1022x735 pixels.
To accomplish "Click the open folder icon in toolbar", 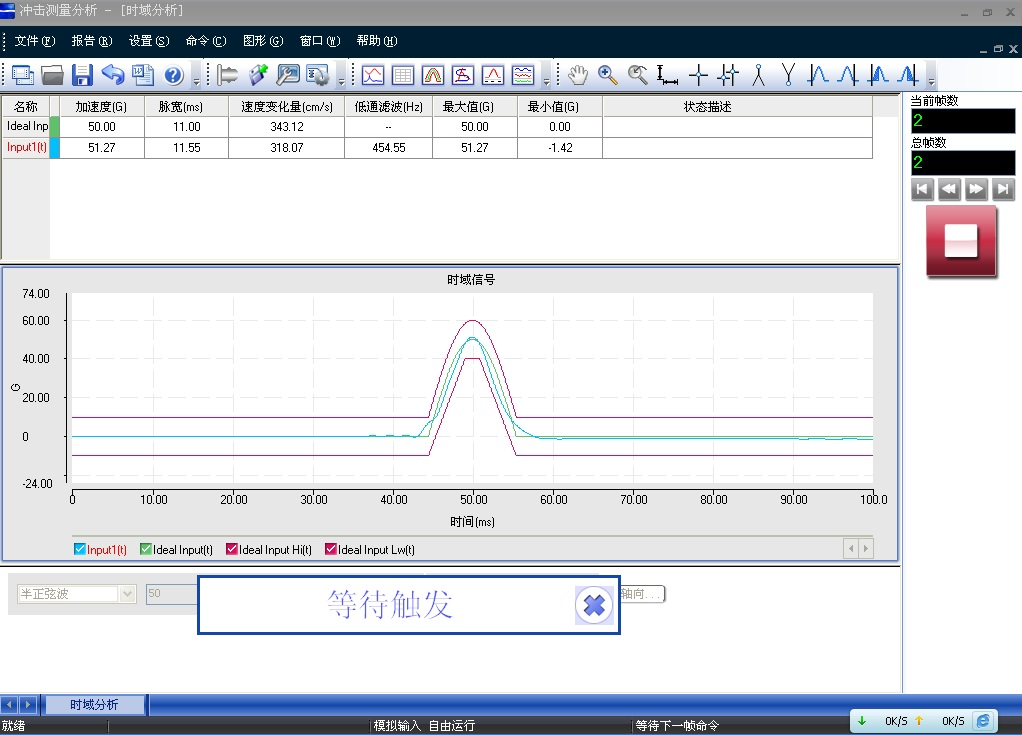I will (52, 75).
